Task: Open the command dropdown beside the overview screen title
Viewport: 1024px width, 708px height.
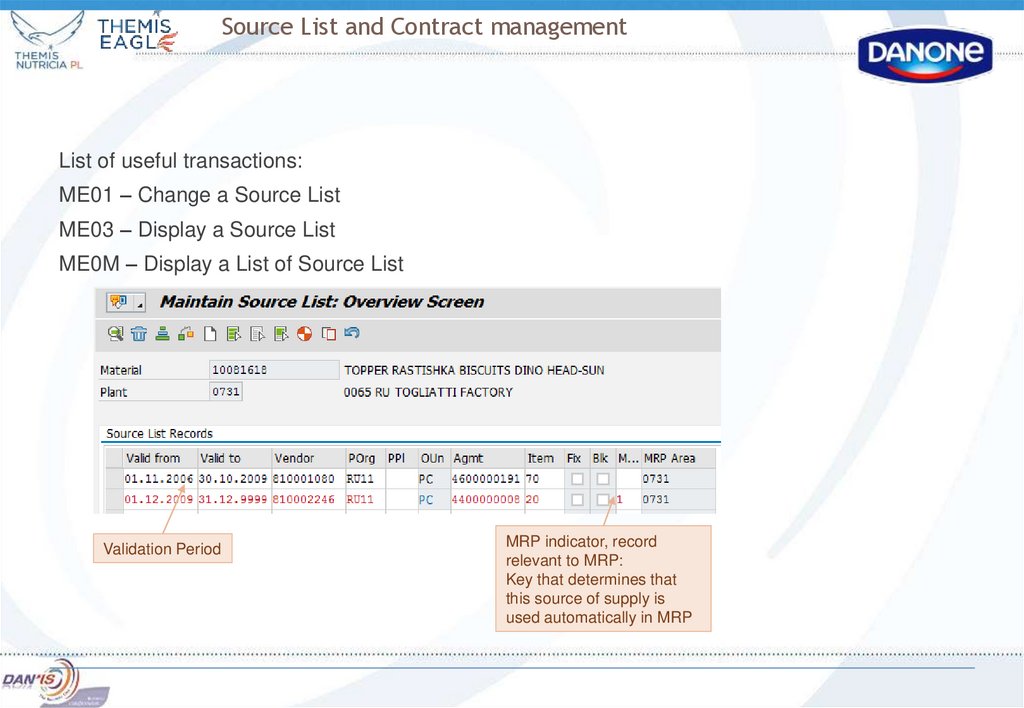Action: (139, 303)
